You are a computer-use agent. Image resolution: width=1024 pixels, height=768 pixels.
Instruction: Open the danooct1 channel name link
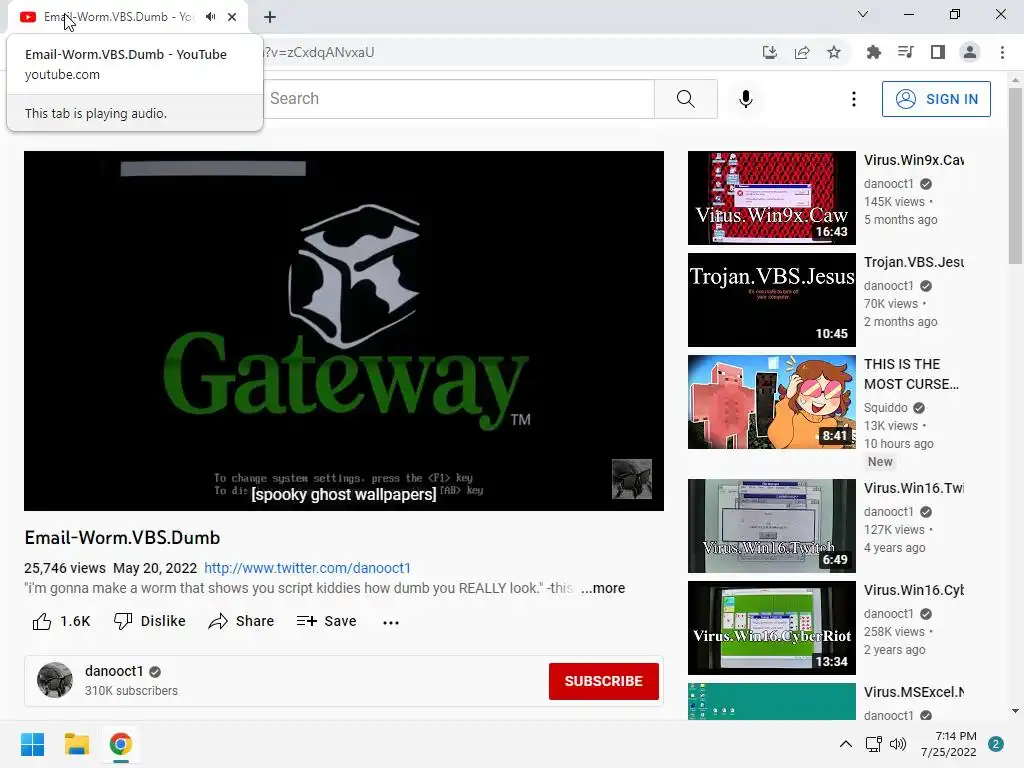point(114,671)
